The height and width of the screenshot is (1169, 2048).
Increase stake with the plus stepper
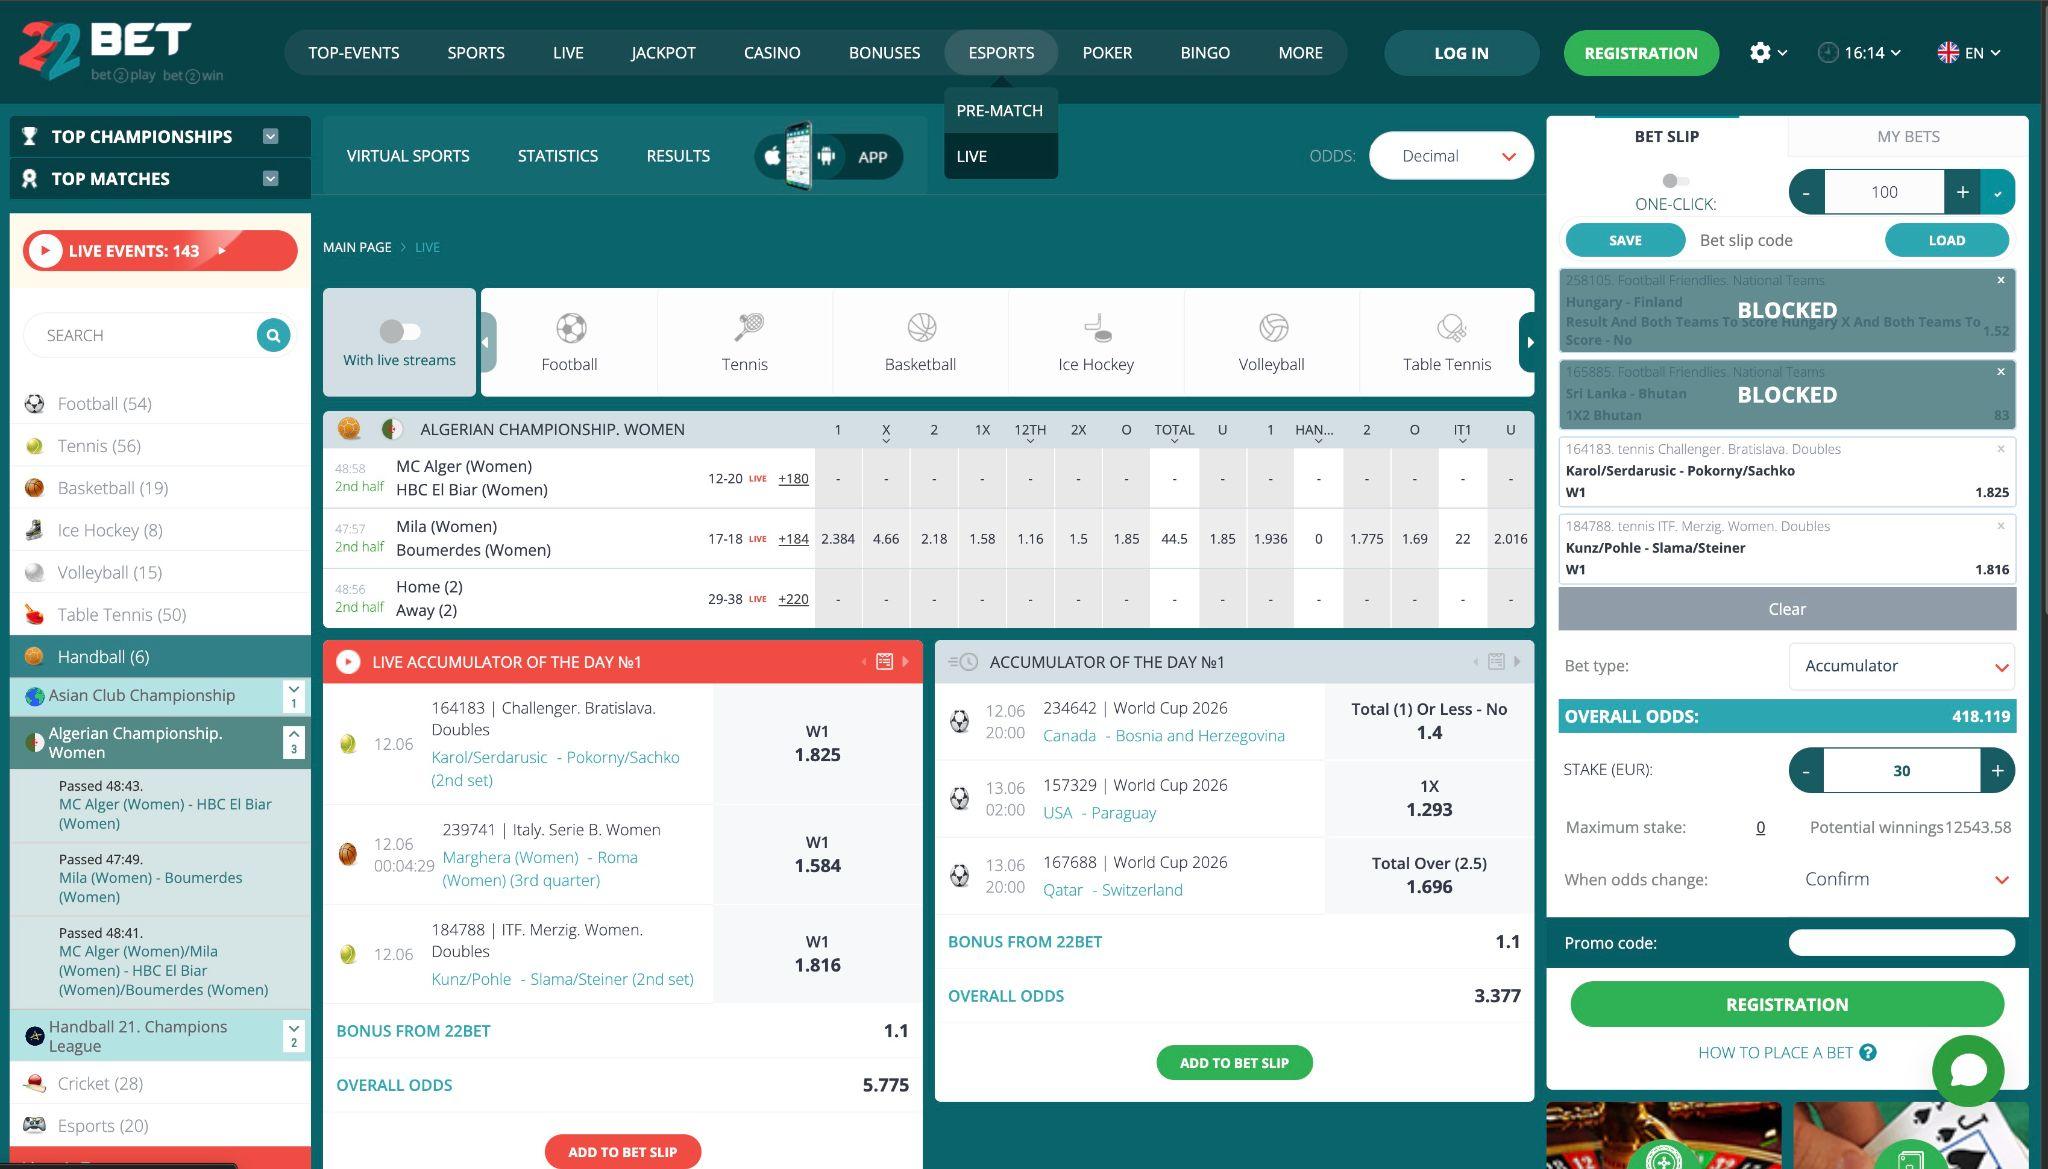(1997, 771)
